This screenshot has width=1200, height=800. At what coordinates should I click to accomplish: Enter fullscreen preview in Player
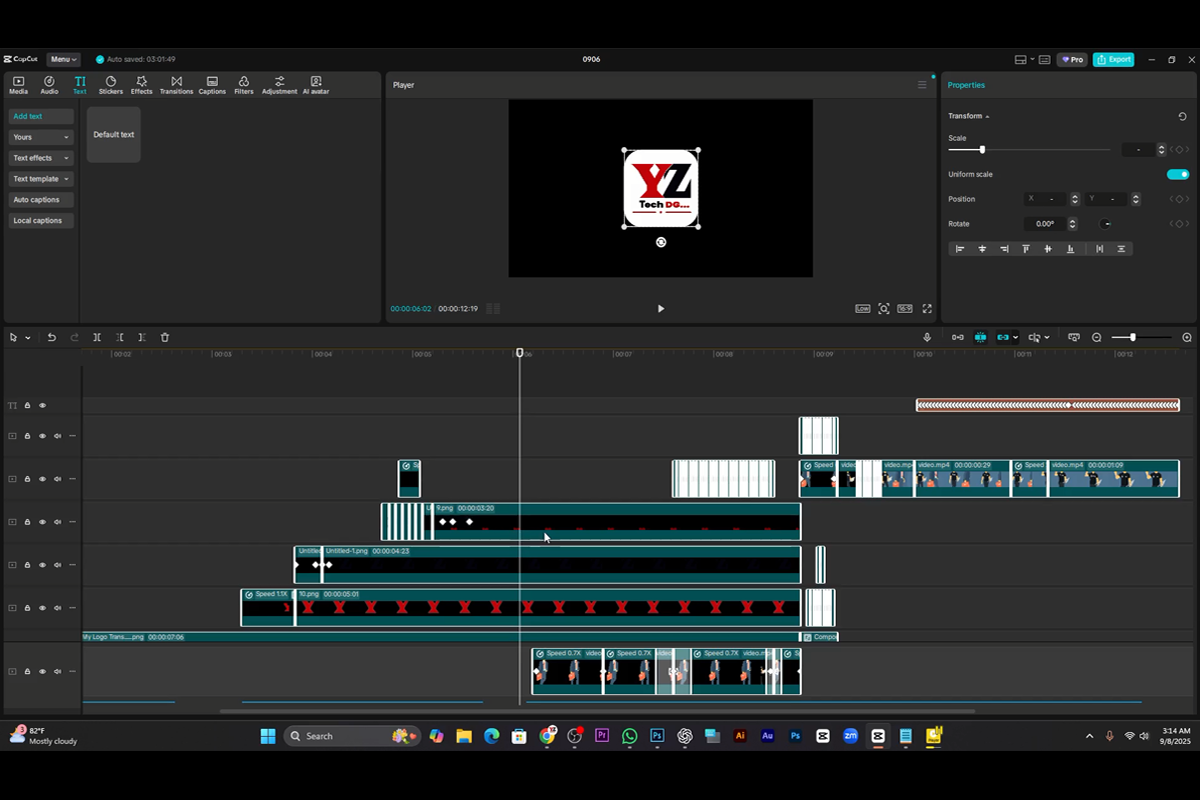[927, 309]
